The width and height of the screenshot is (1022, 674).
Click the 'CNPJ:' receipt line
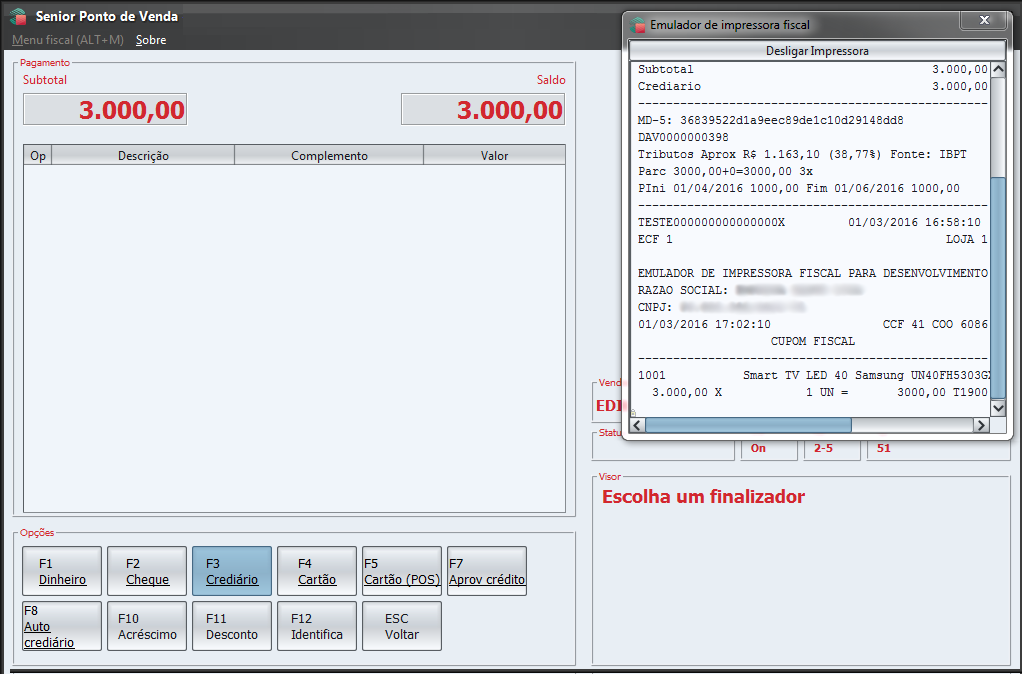pyautogui.click(x=722, y=307)
